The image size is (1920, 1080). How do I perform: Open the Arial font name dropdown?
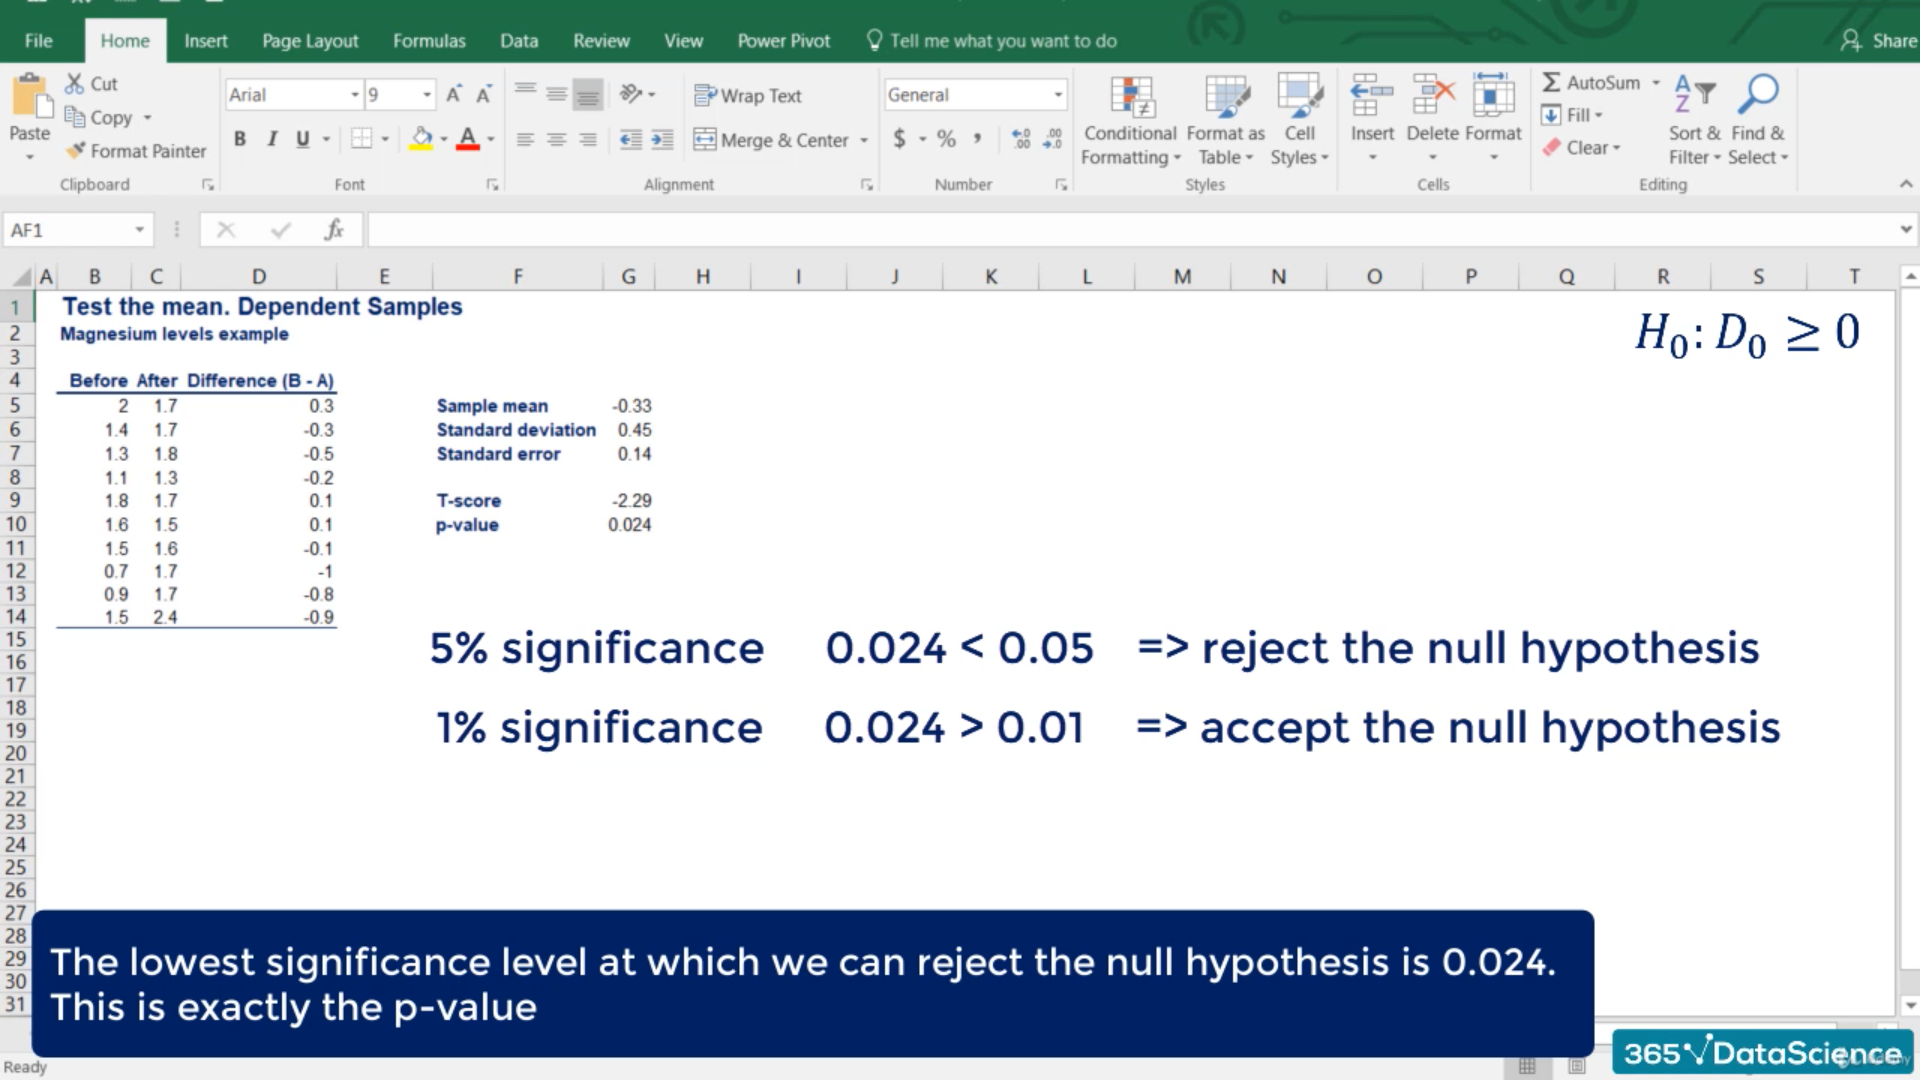tap(354, 95)
